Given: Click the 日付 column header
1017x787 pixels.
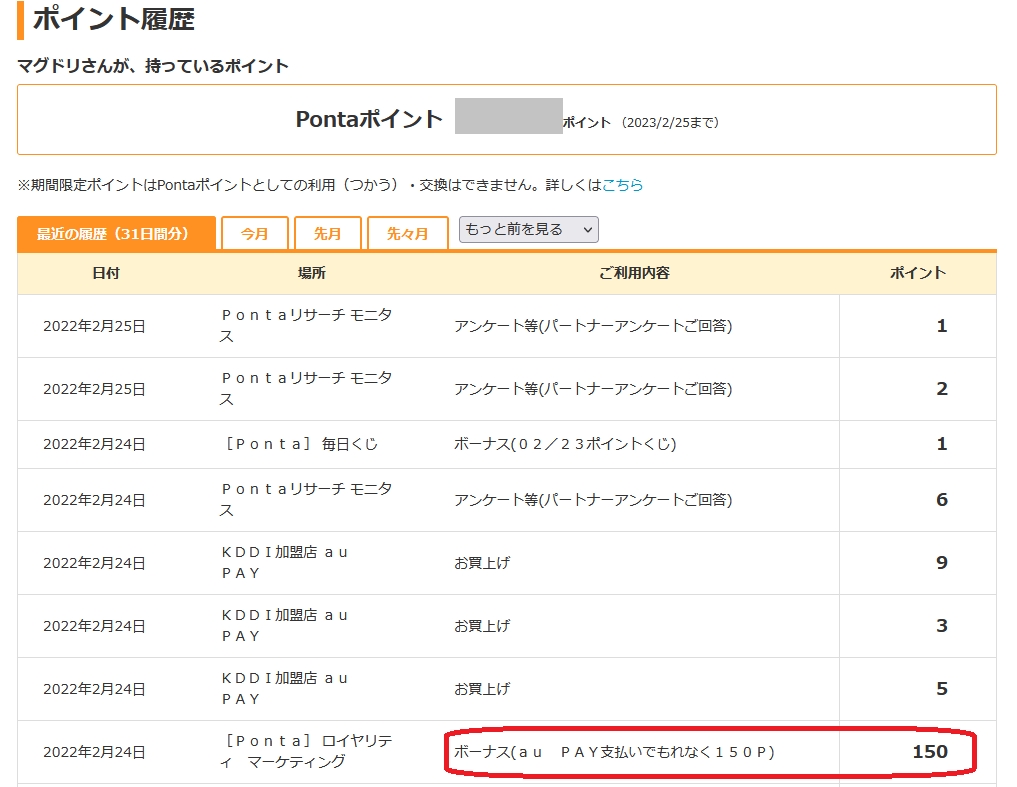Looking at the screenshot, I should [x=106, y=273].
